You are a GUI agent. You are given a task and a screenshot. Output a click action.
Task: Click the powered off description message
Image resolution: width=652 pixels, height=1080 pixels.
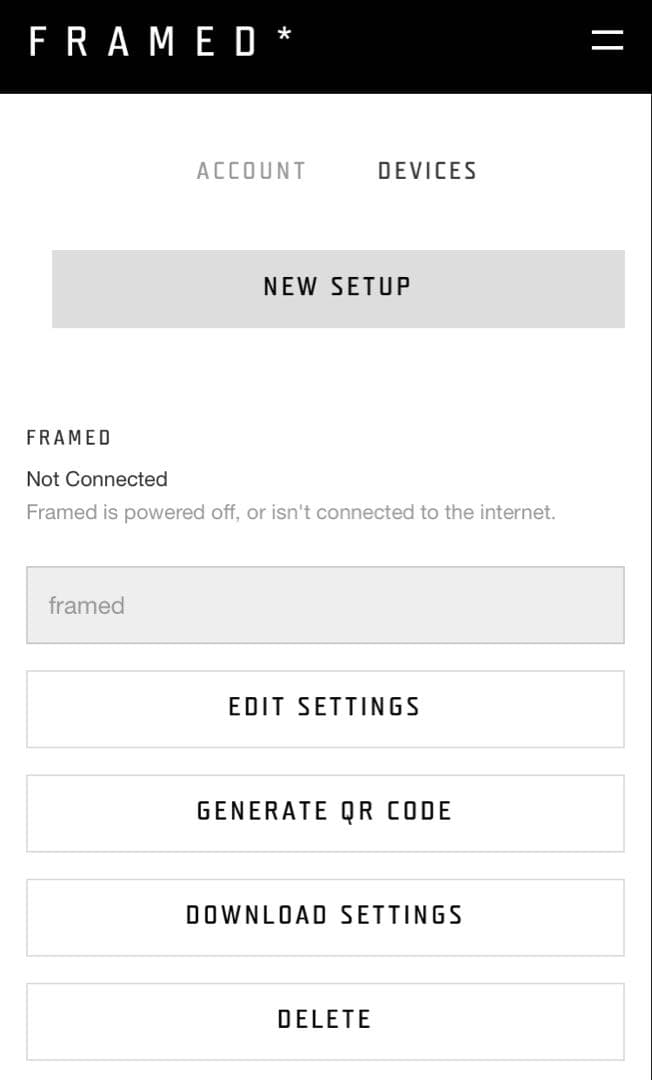pyautogui.click(x=290, y=512)
